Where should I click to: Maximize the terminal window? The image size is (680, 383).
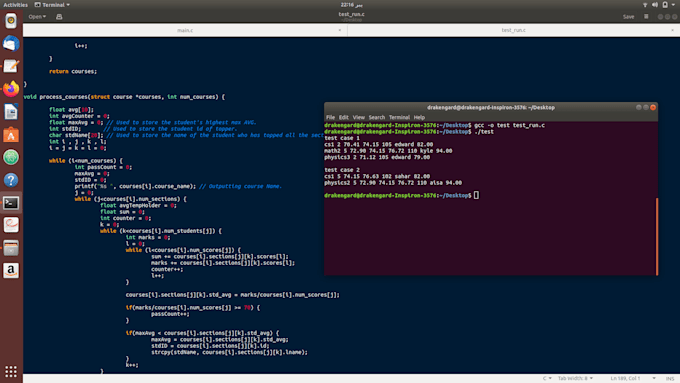[646, 107]
